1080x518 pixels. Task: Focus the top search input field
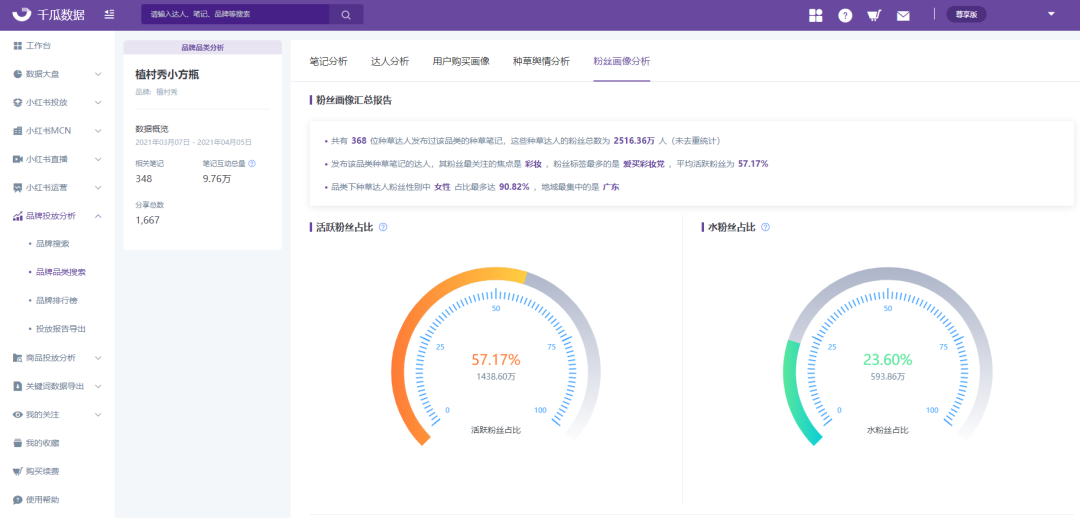[x=236, y=14]
